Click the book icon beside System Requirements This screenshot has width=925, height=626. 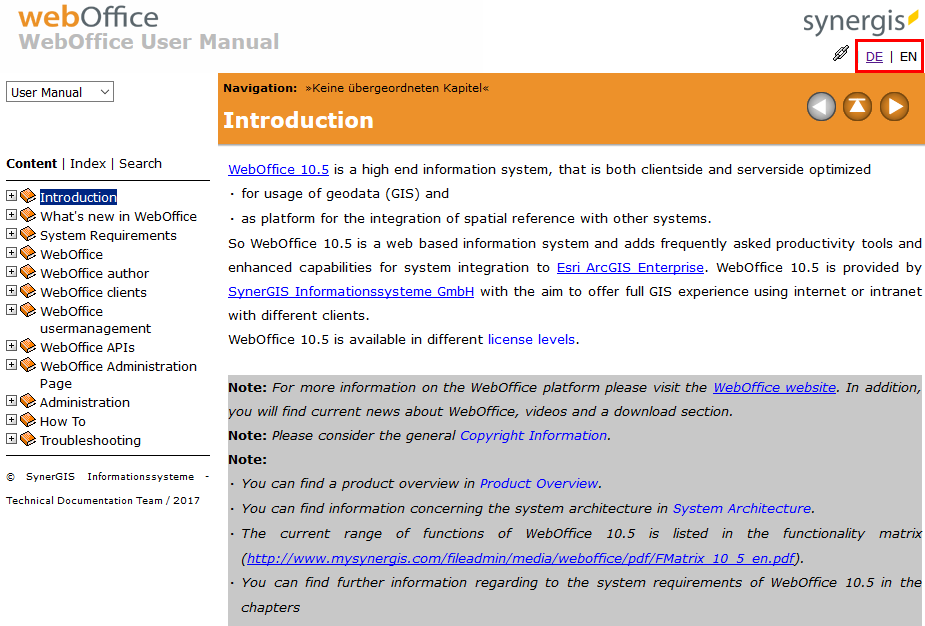28,234
